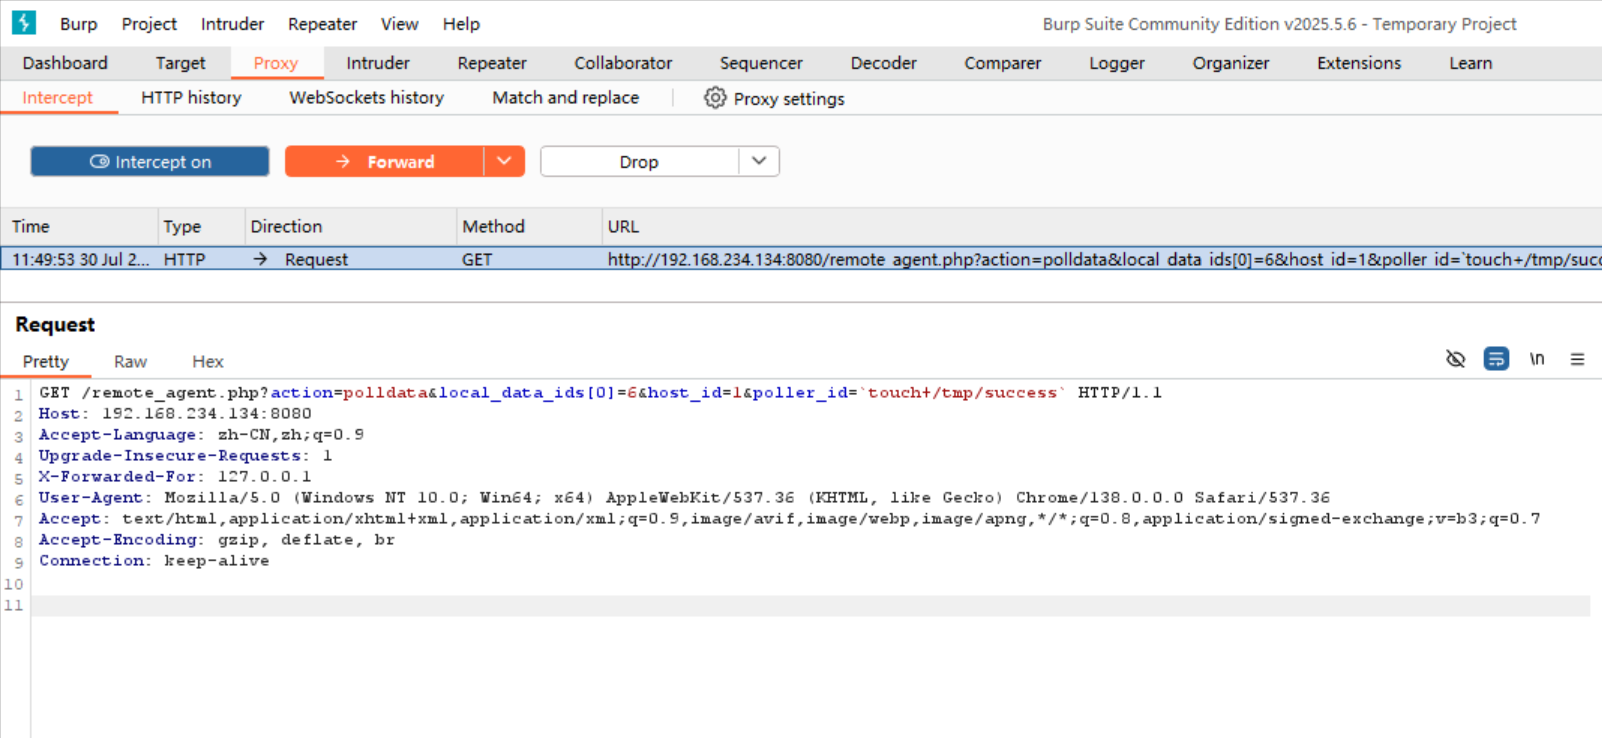Click the Burp Suite logo icon
The width and height of the screenshot is (1602, 738).
(24, 22)
